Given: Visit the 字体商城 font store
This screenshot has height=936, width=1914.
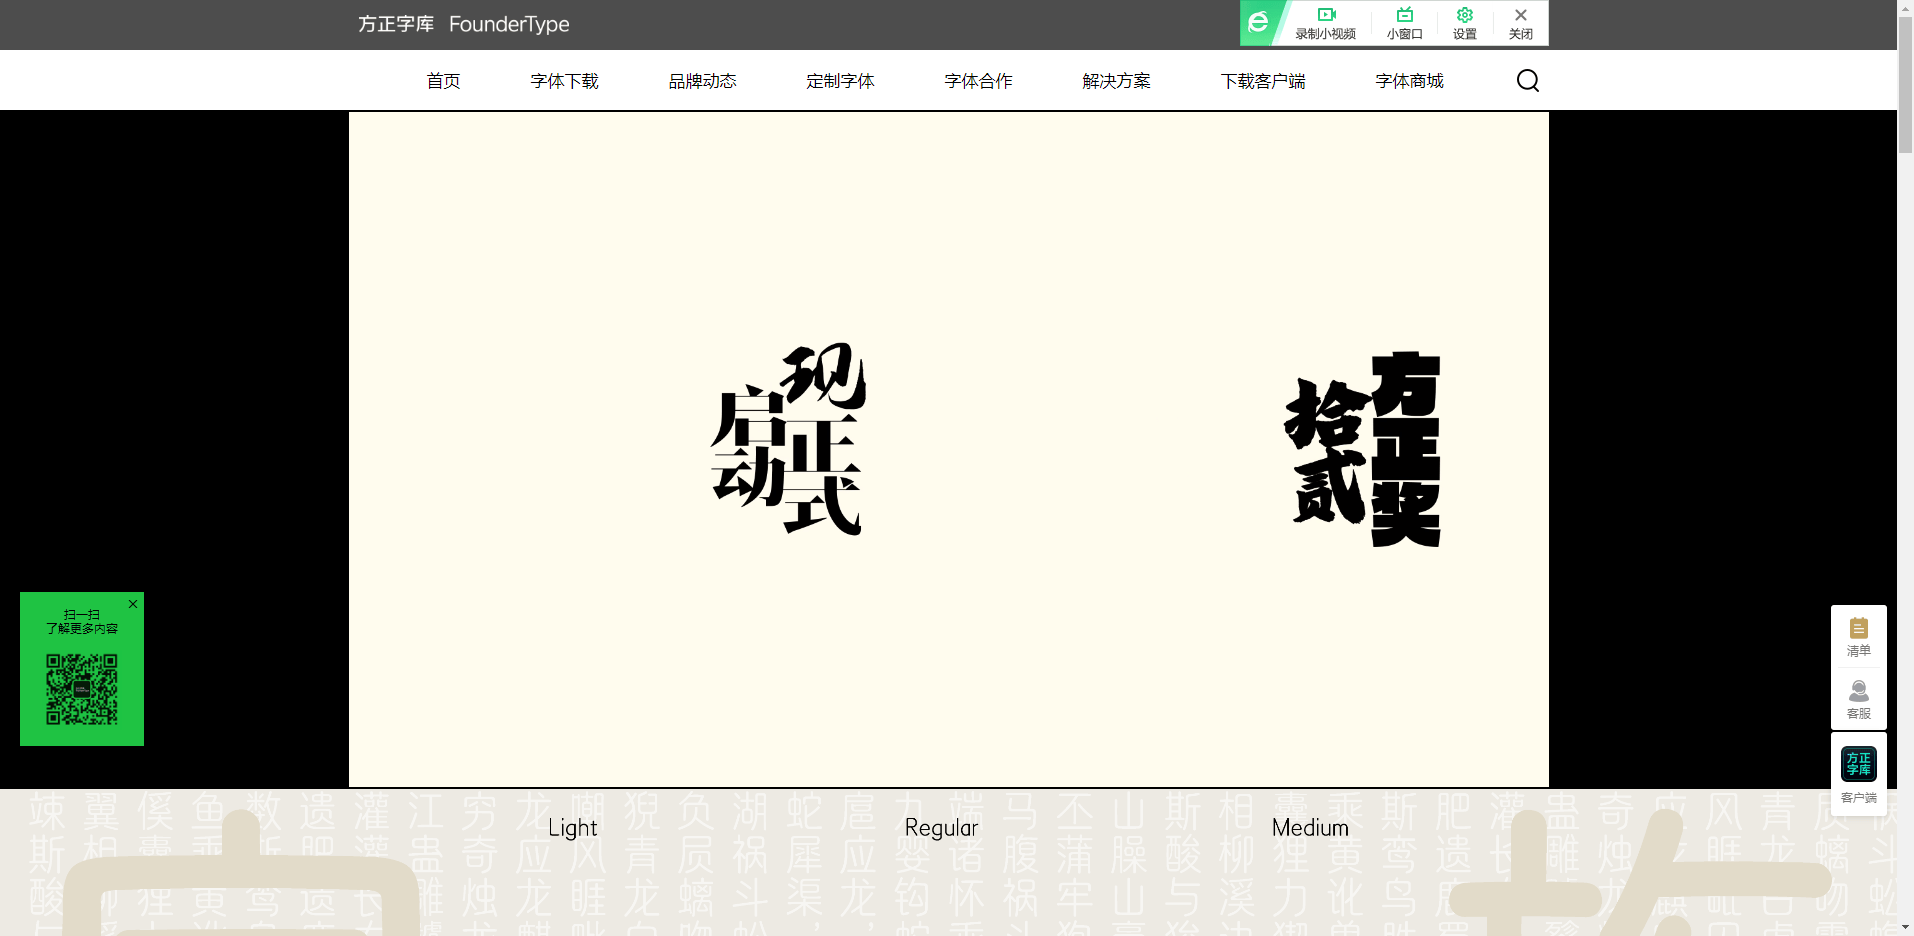Looking at the screenshot, I should pyautogui.click(x=1408, y=80).
